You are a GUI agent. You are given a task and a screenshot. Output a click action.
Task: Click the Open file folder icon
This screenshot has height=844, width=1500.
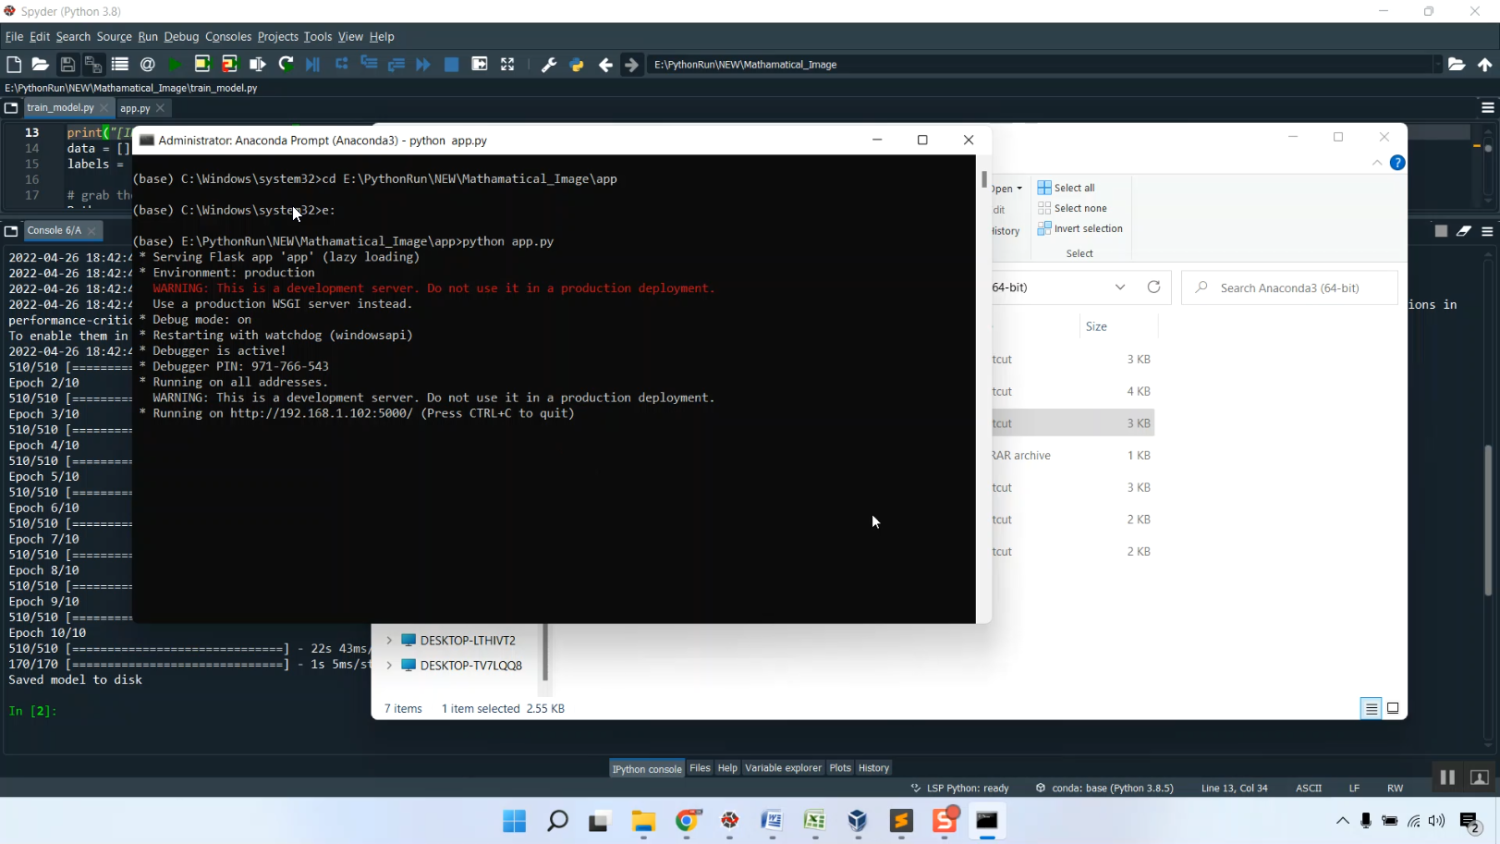point(40,64)
